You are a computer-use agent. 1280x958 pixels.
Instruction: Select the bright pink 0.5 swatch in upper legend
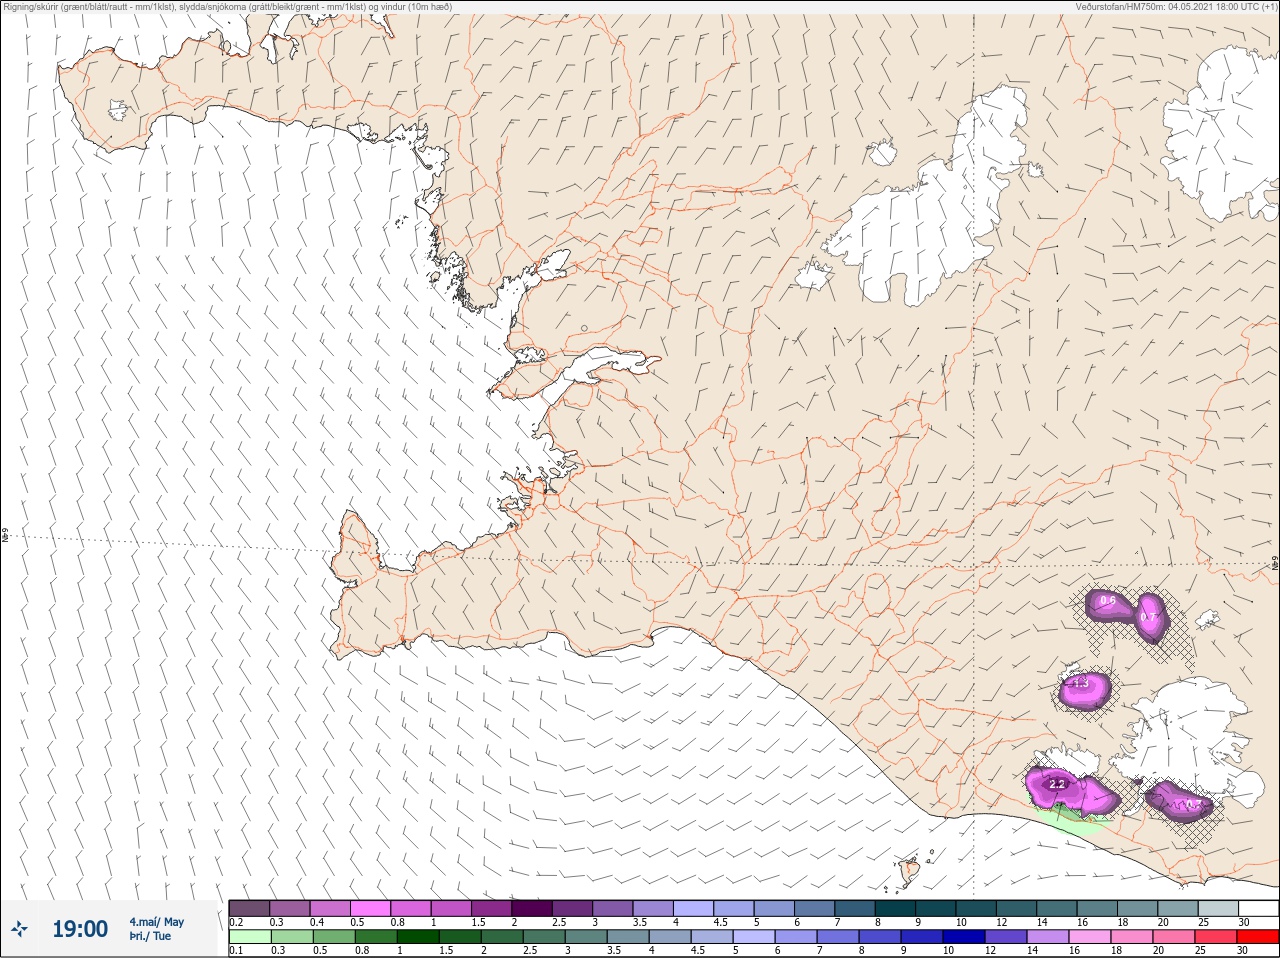pos(370,908)
